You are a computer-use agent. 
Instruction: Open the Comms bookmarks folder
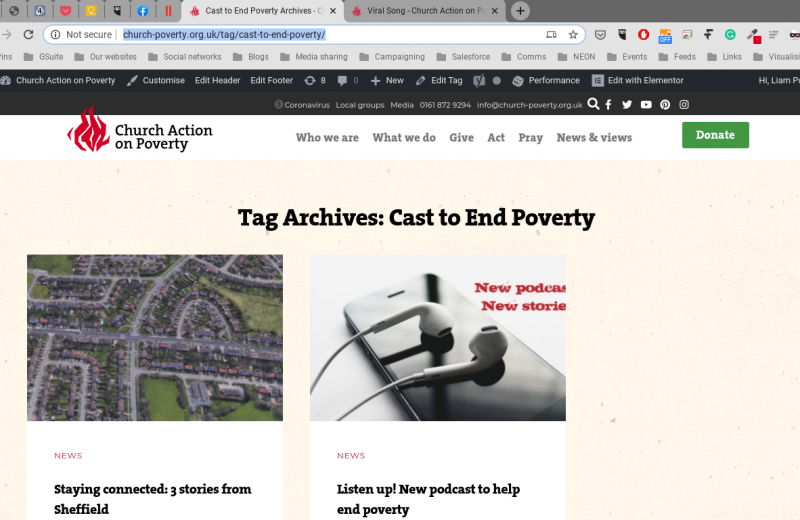tap(523, 57)
